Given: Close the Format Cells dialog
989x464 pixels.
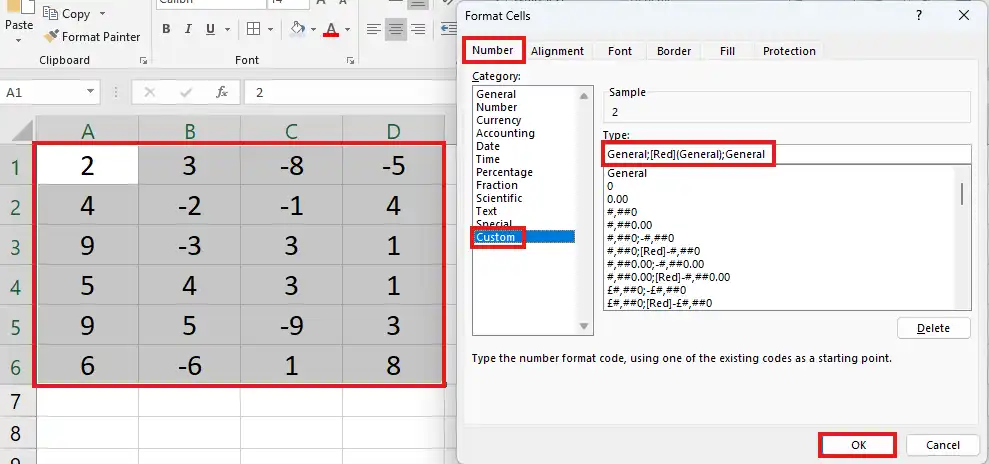Looking at the screenshot, I should pyautogui.click(x=964, y=15).
